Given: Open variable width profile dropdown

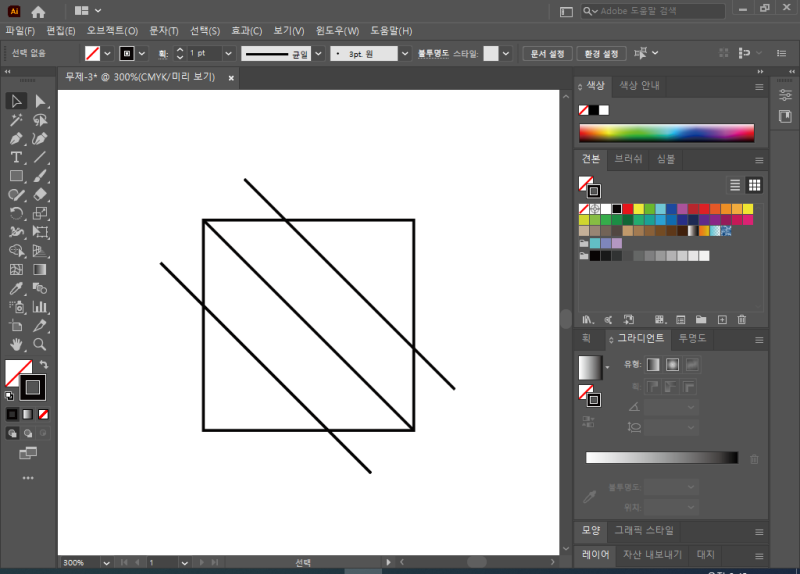Looking at the screenshot, I should pos(318,53).
